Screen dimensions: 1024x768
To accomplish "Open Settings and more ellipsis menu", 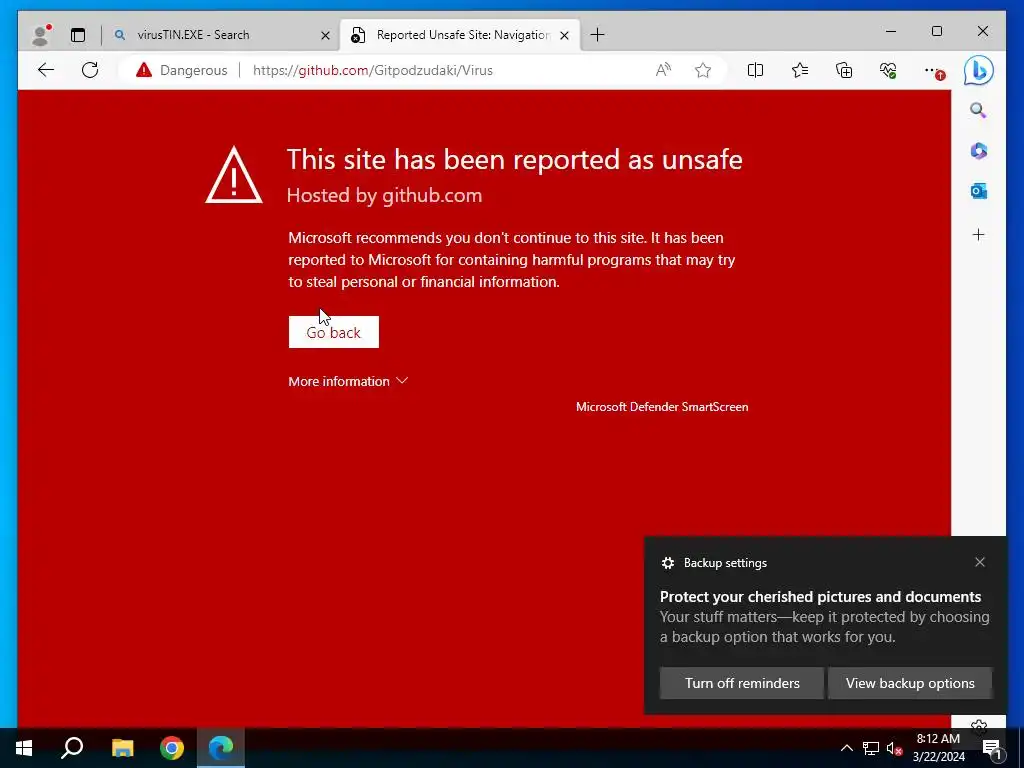I will [933, 71].
